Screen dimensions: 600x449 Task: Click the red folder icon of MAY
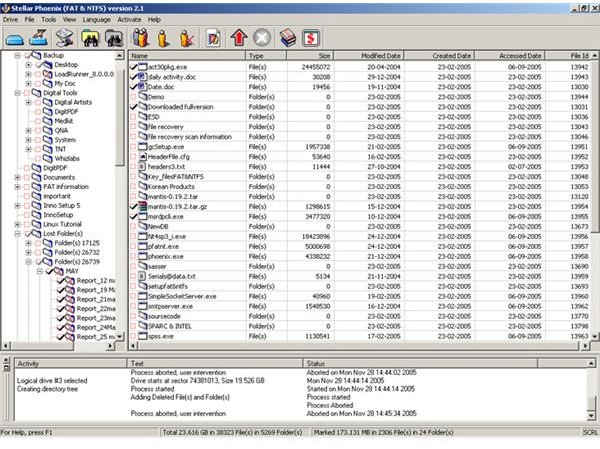pyautogui.click(x=59, y=271)
